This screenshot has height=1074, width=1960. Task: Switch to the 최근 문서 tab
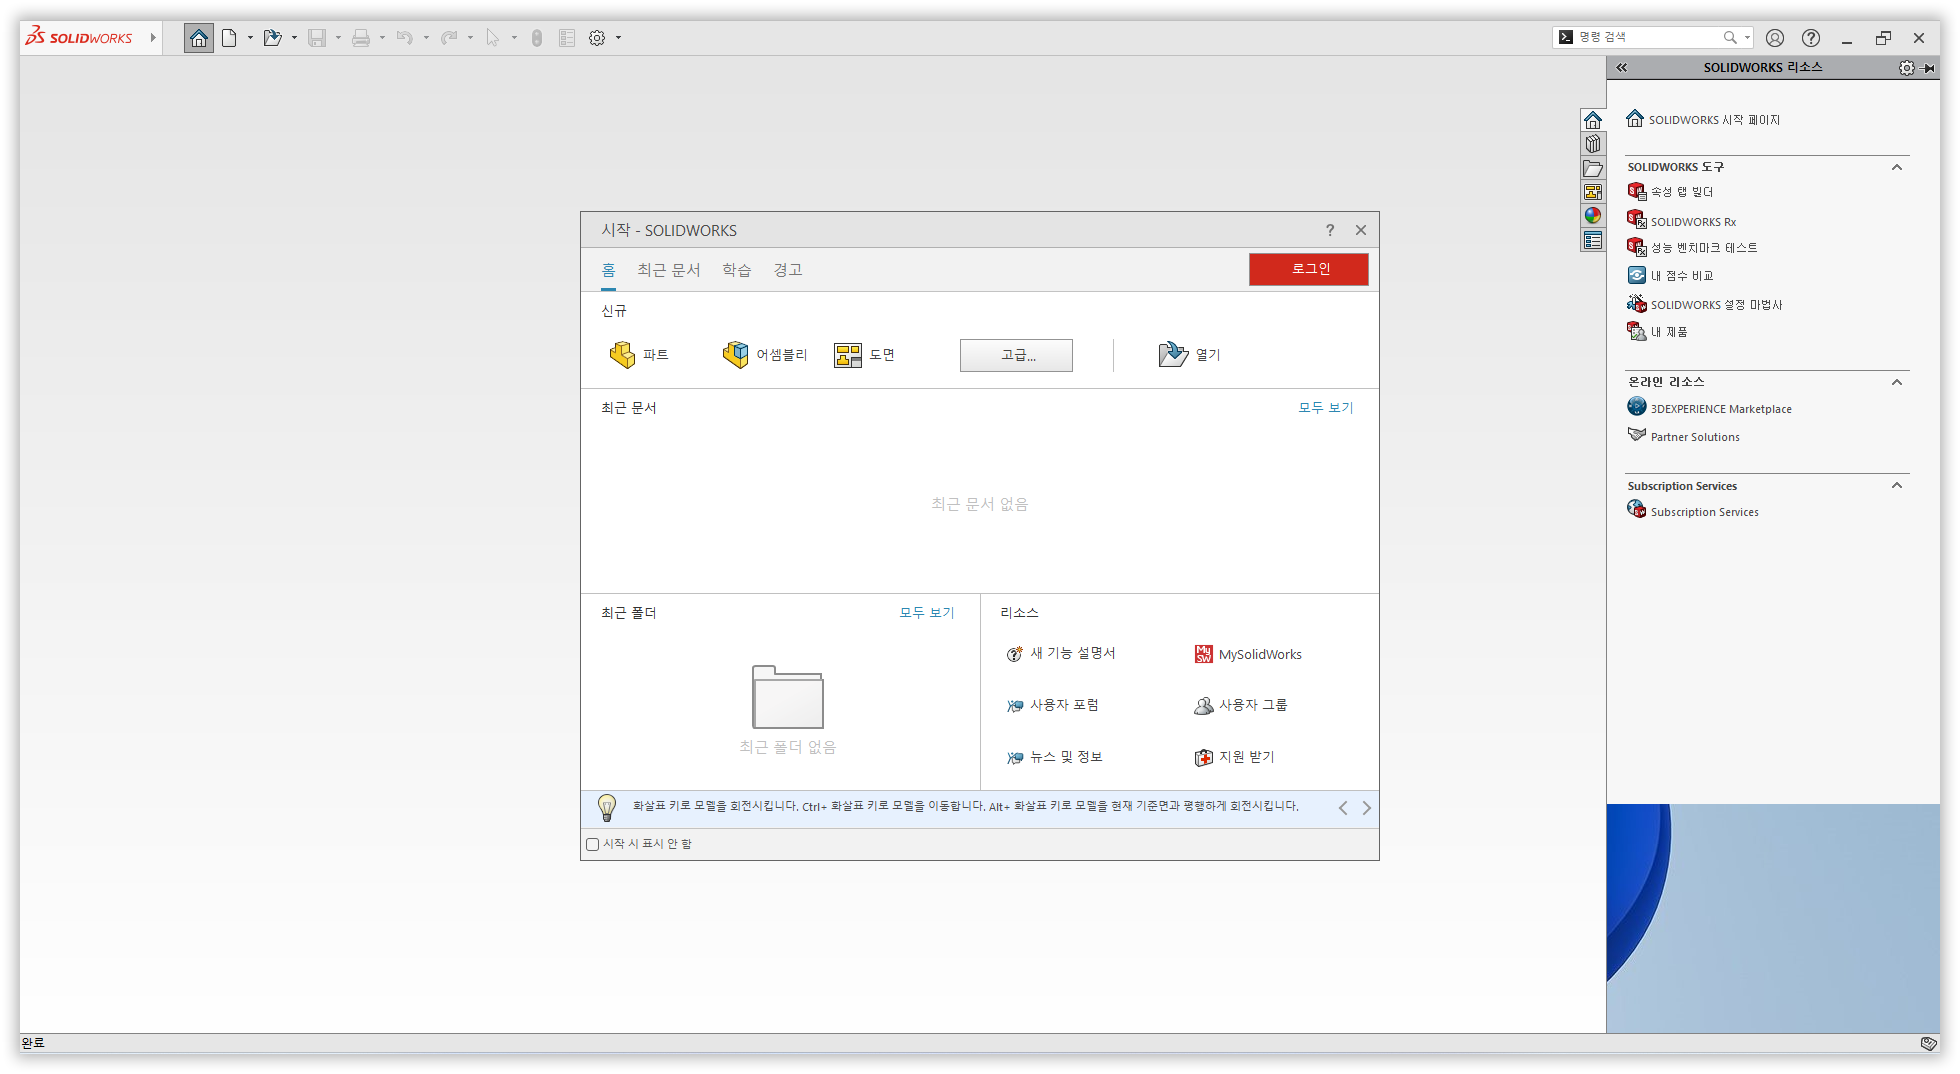(669, 270)
